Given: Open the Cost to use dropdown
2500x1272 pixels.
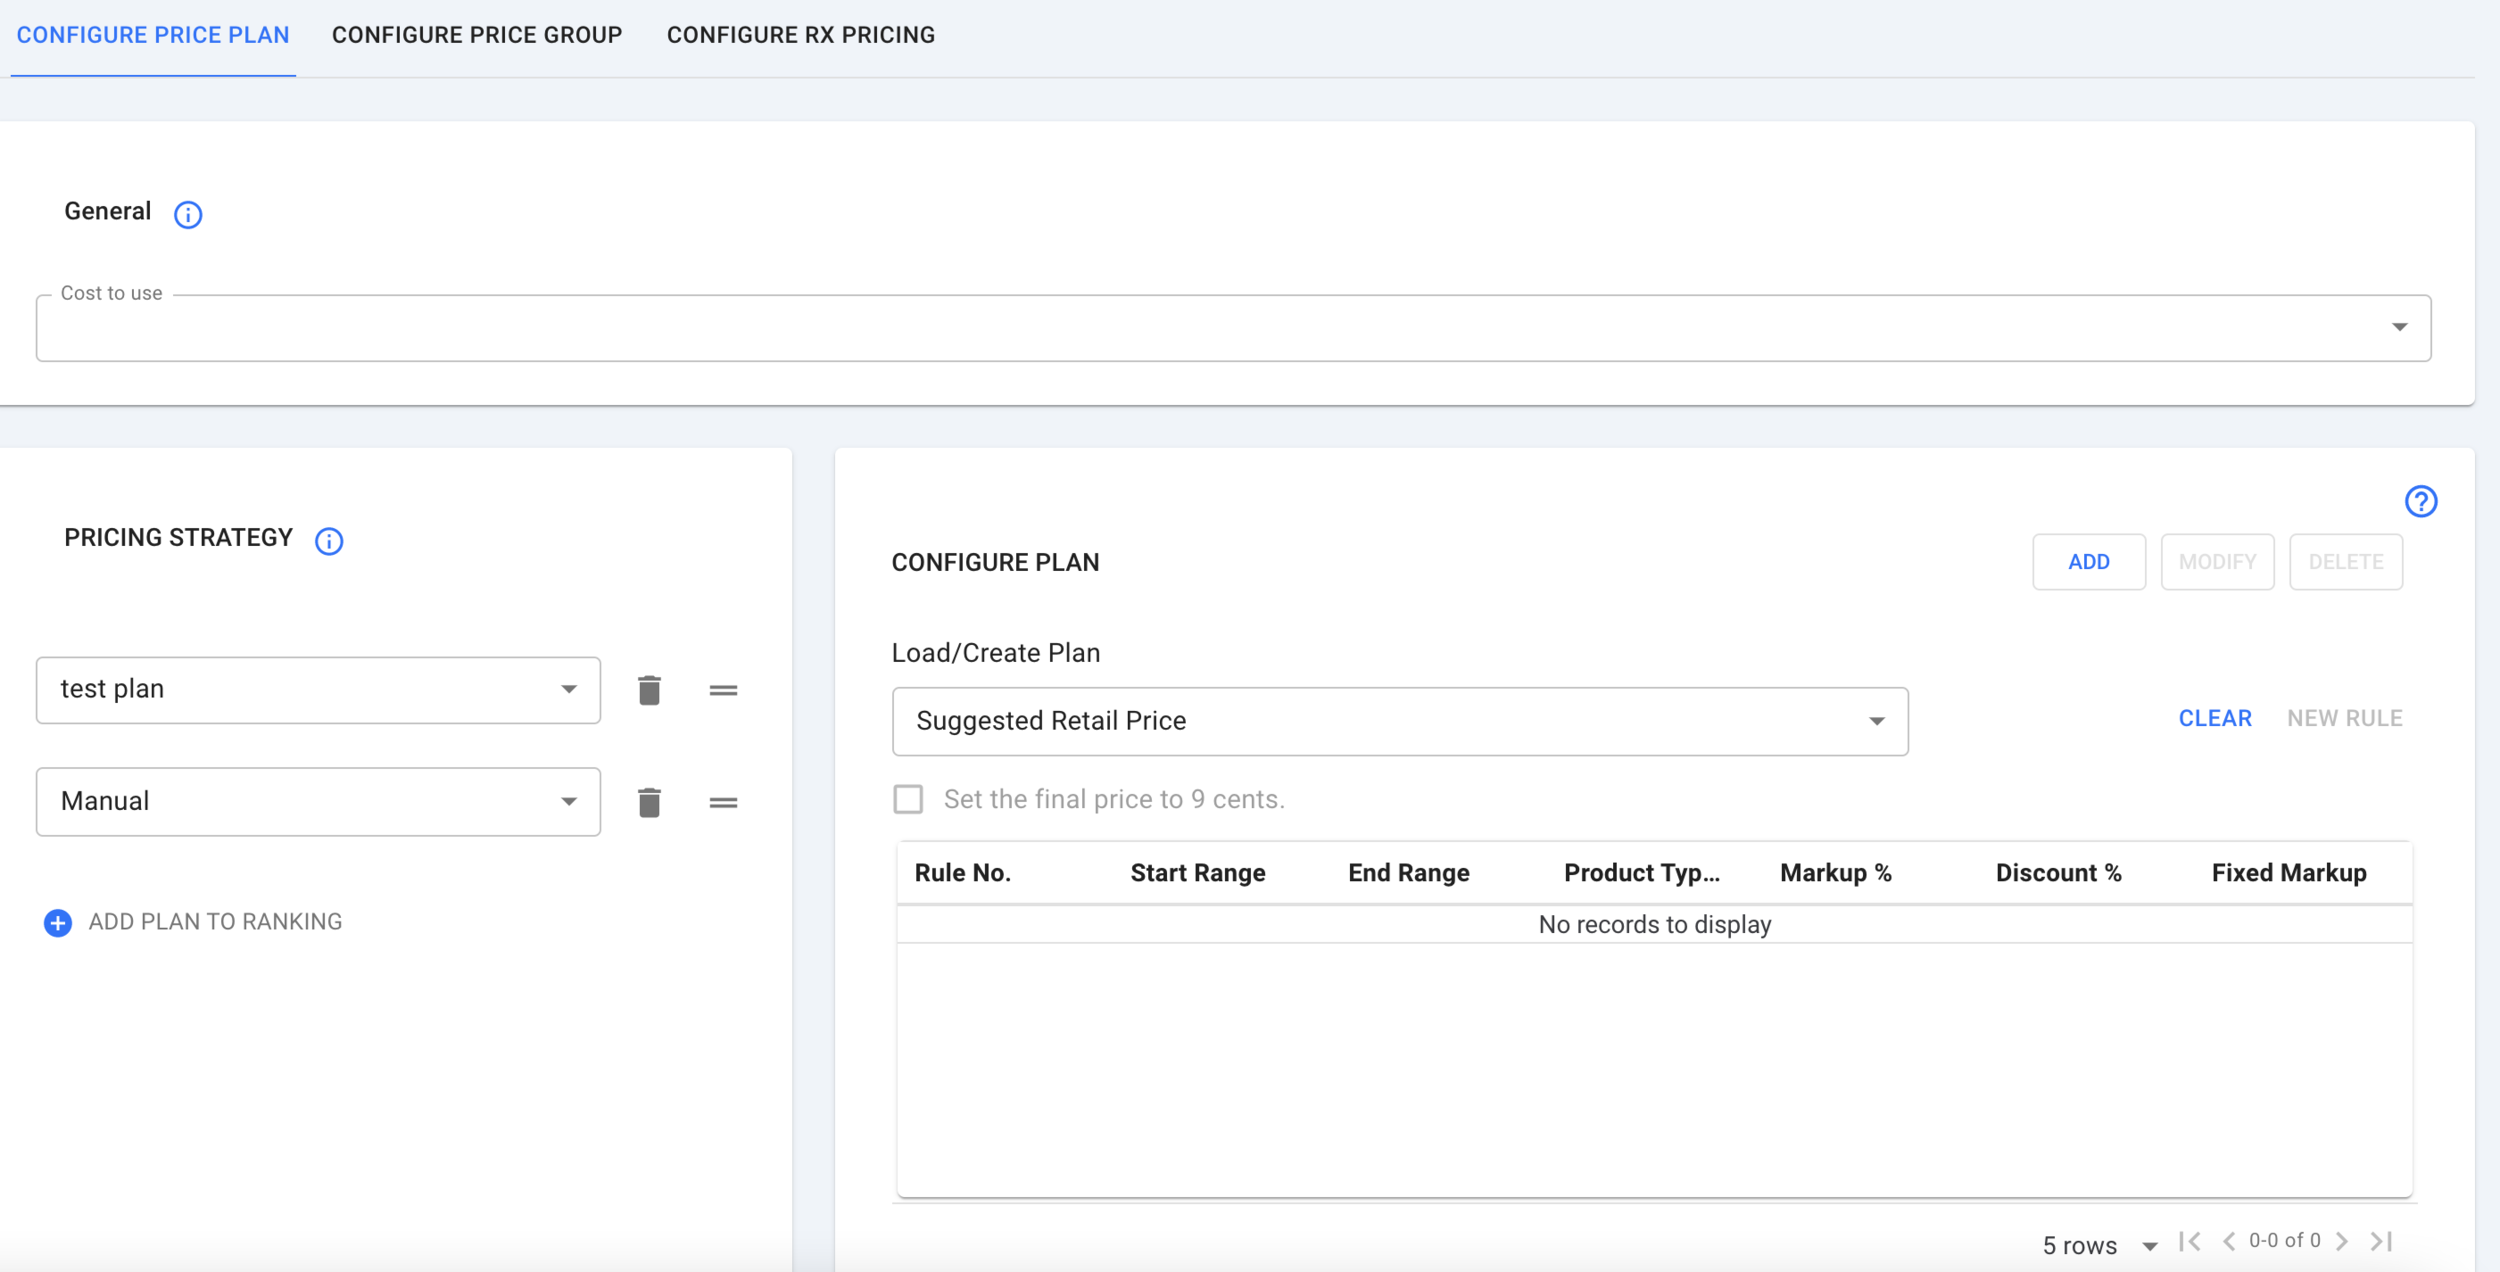Looking at the screenshot, I should coord(1233,328).
